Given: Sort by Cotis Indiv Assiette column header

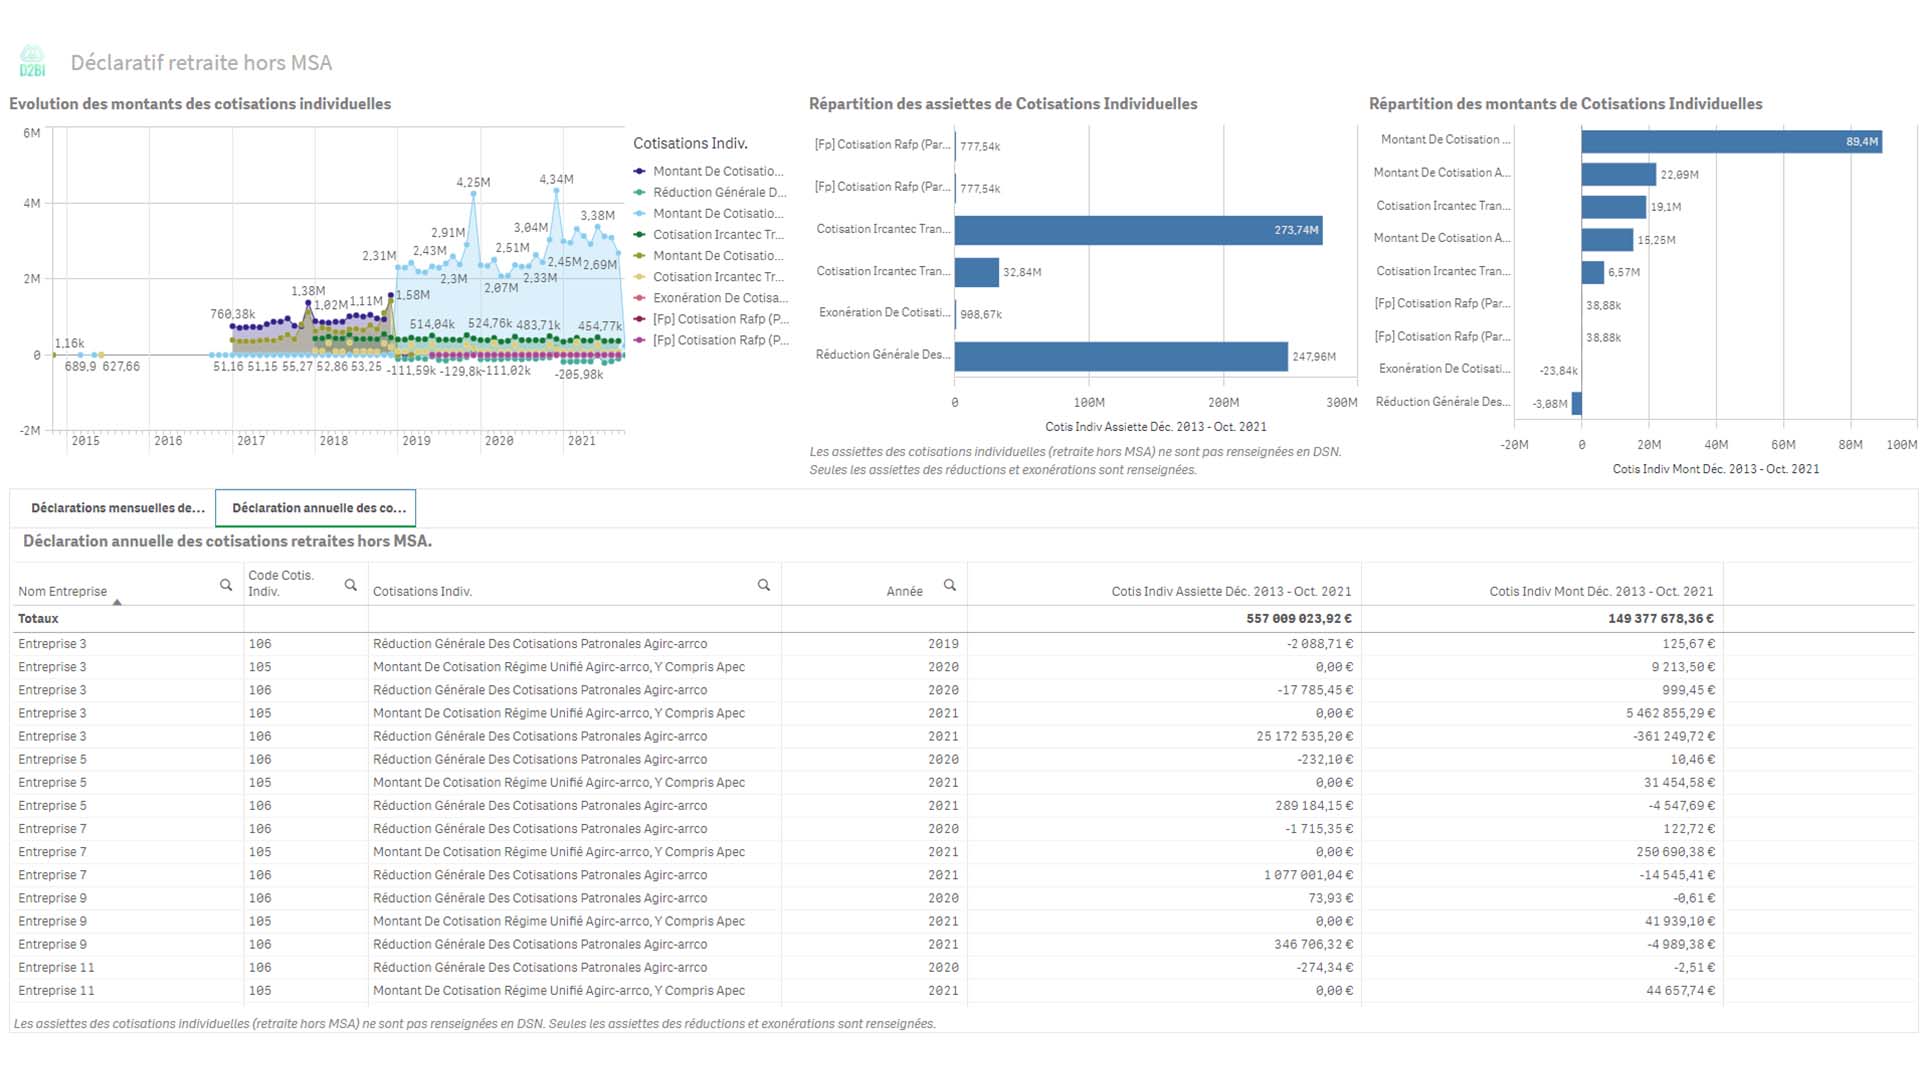Looking at the screenshot, I should tap(1230, 591).
